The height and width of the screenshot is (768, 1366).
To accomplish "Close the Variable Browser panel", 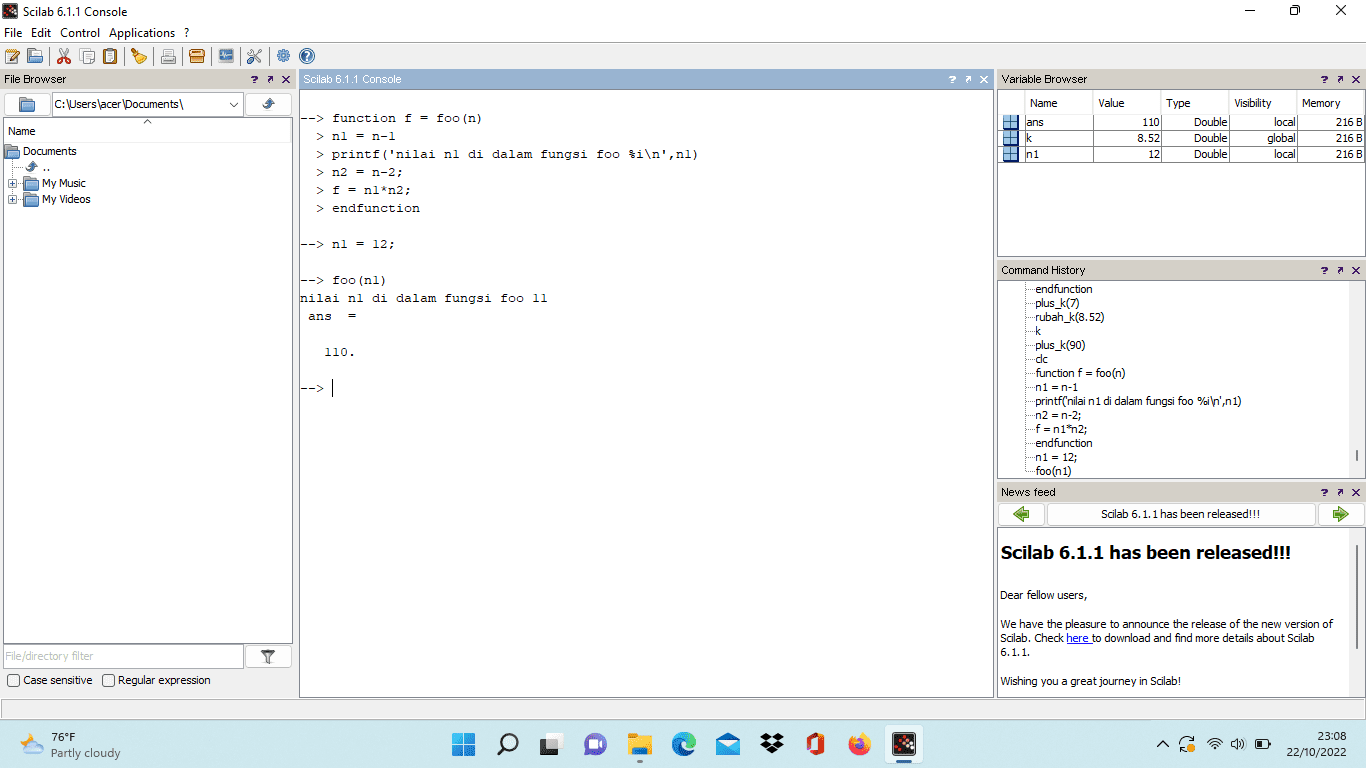I will (x=1356, y=79).
